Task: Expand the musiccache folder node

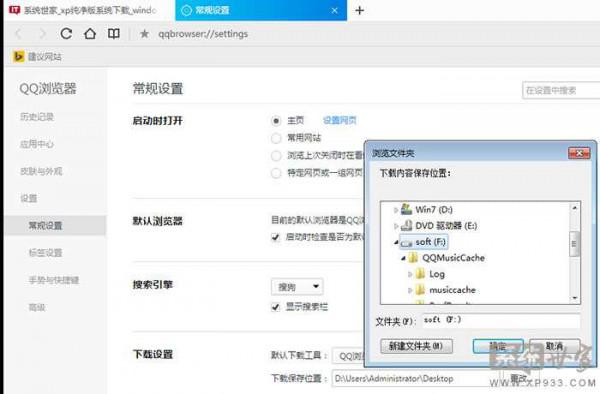Action: click(x=410, y=290)
